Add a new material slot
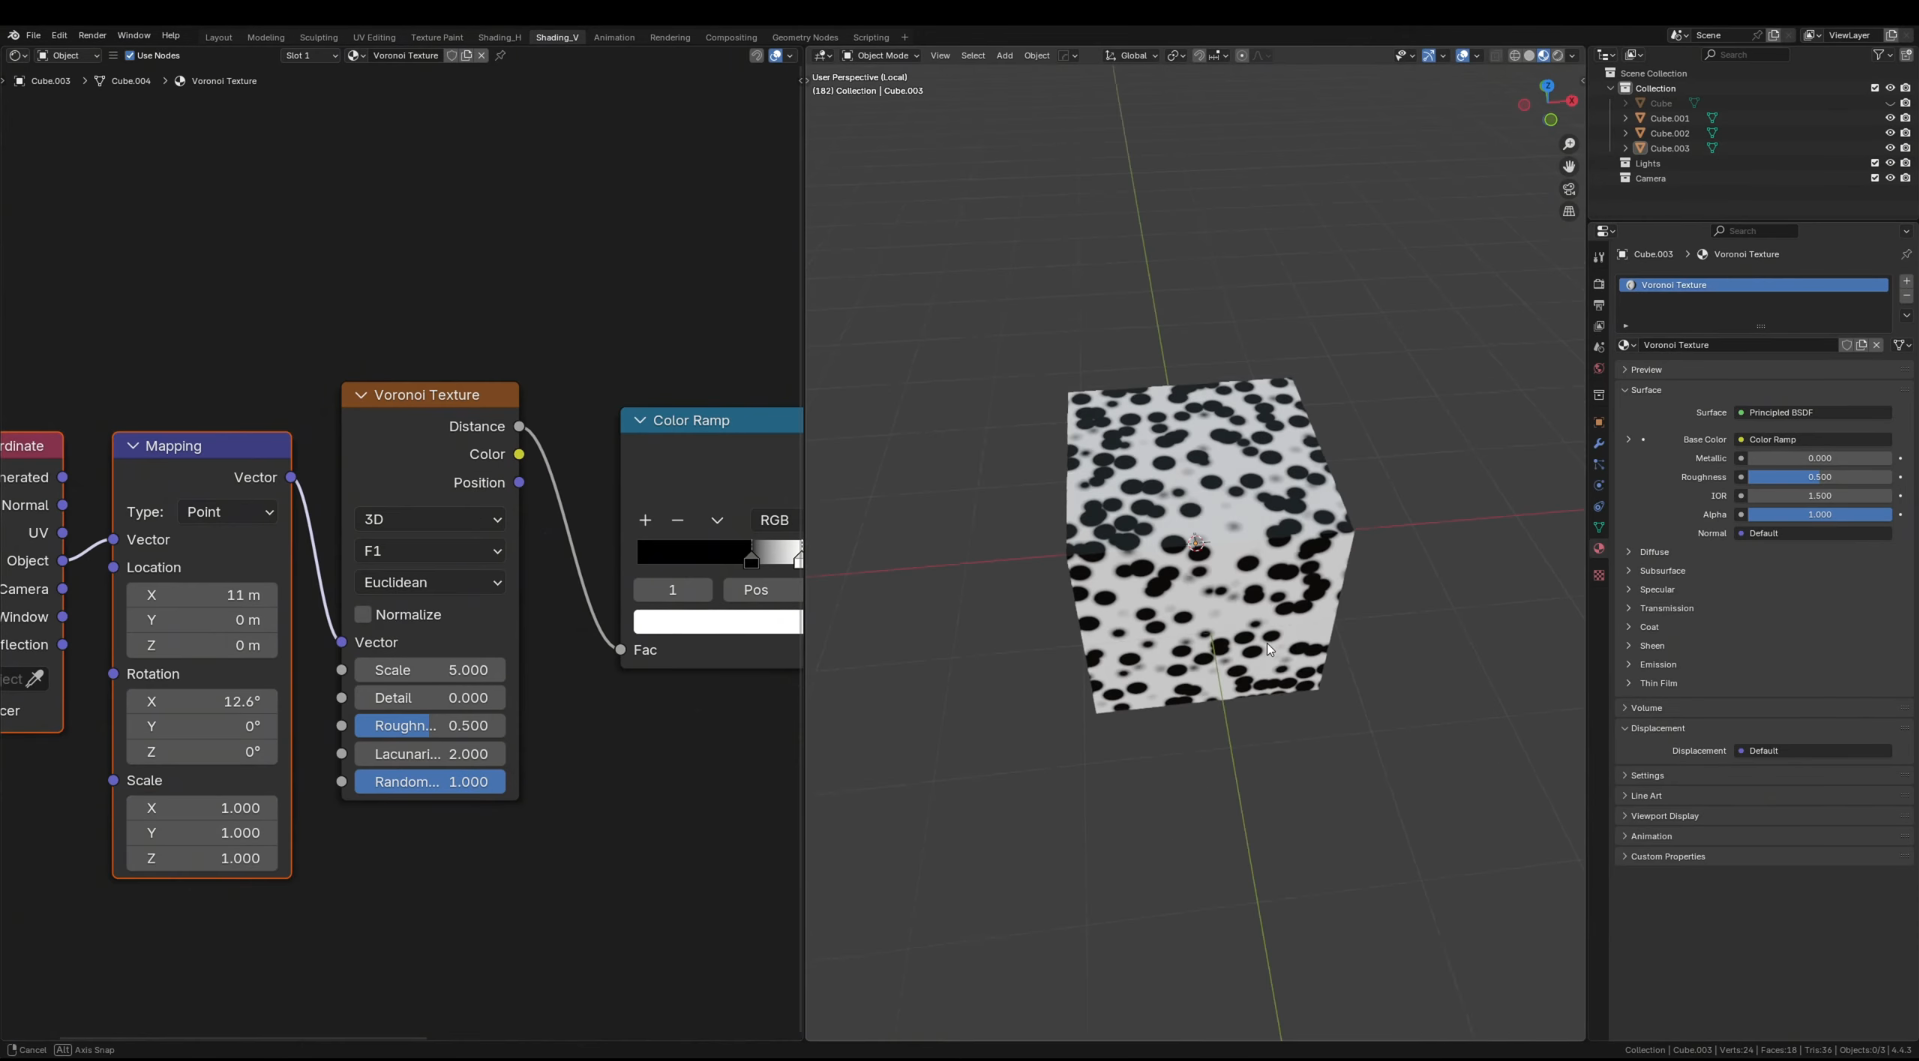Image resolution: width=1919 pixels, height=1061 pixels. (x=1906, y=281)
